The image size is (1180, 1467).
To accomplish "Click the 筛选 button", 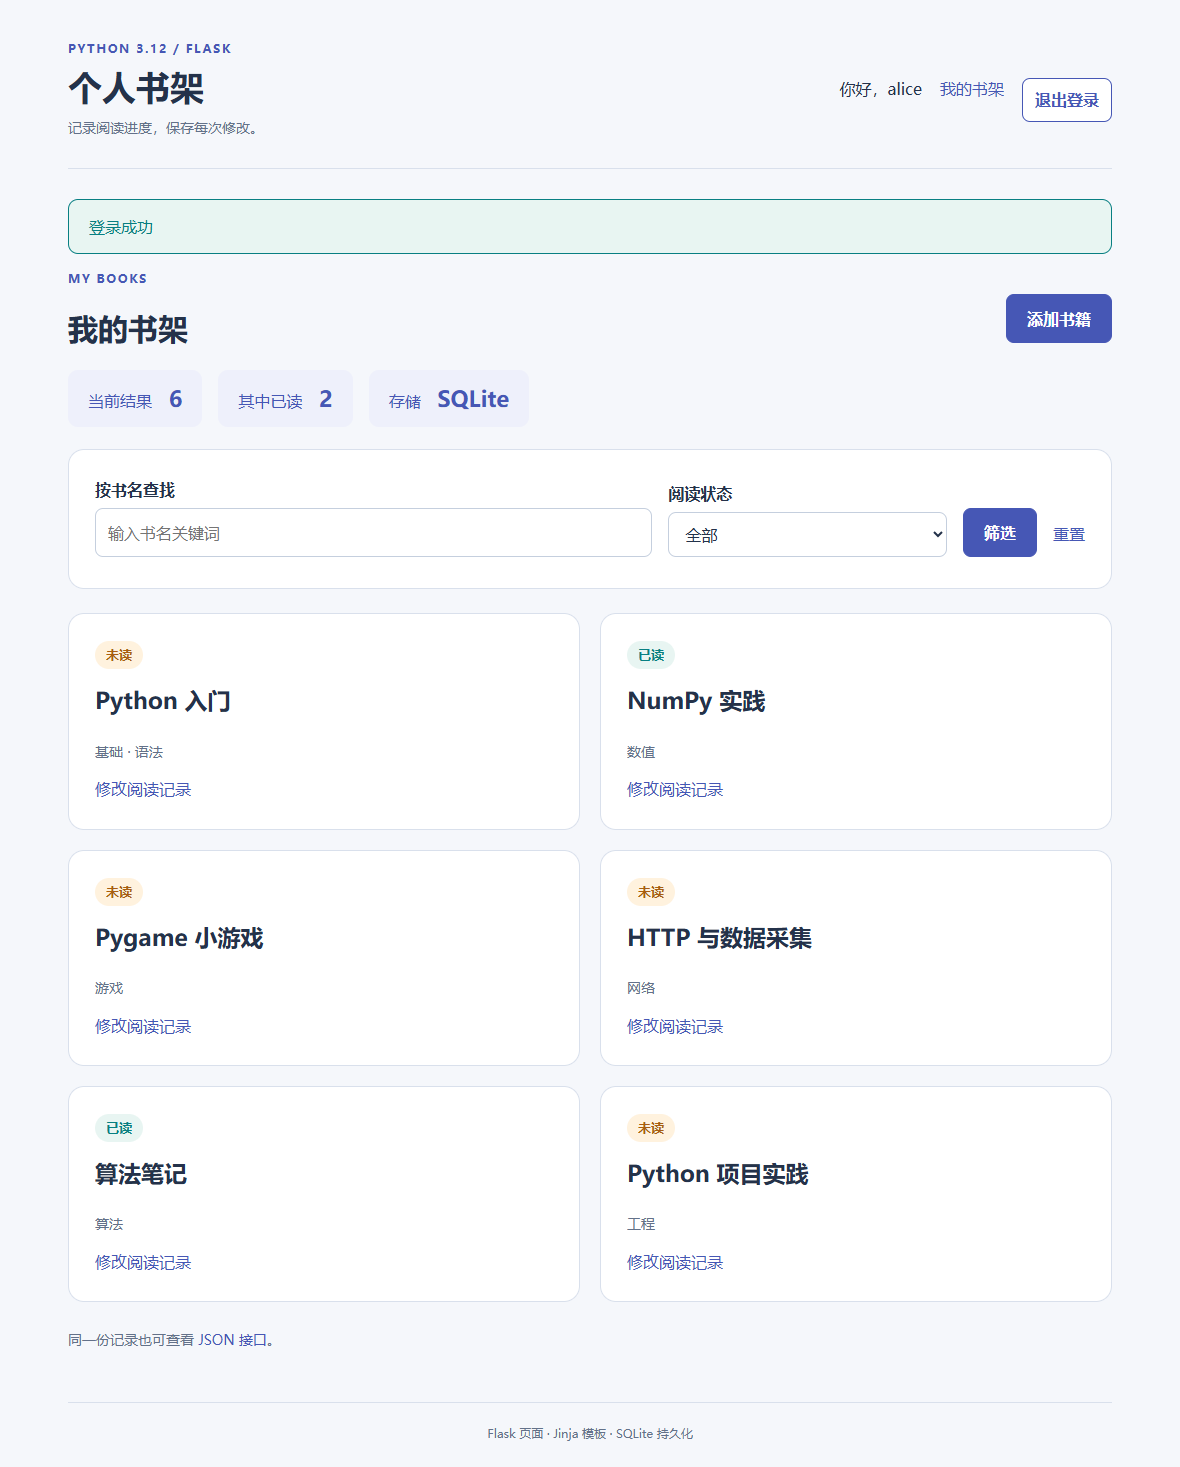I will click(x=999, y=533).
